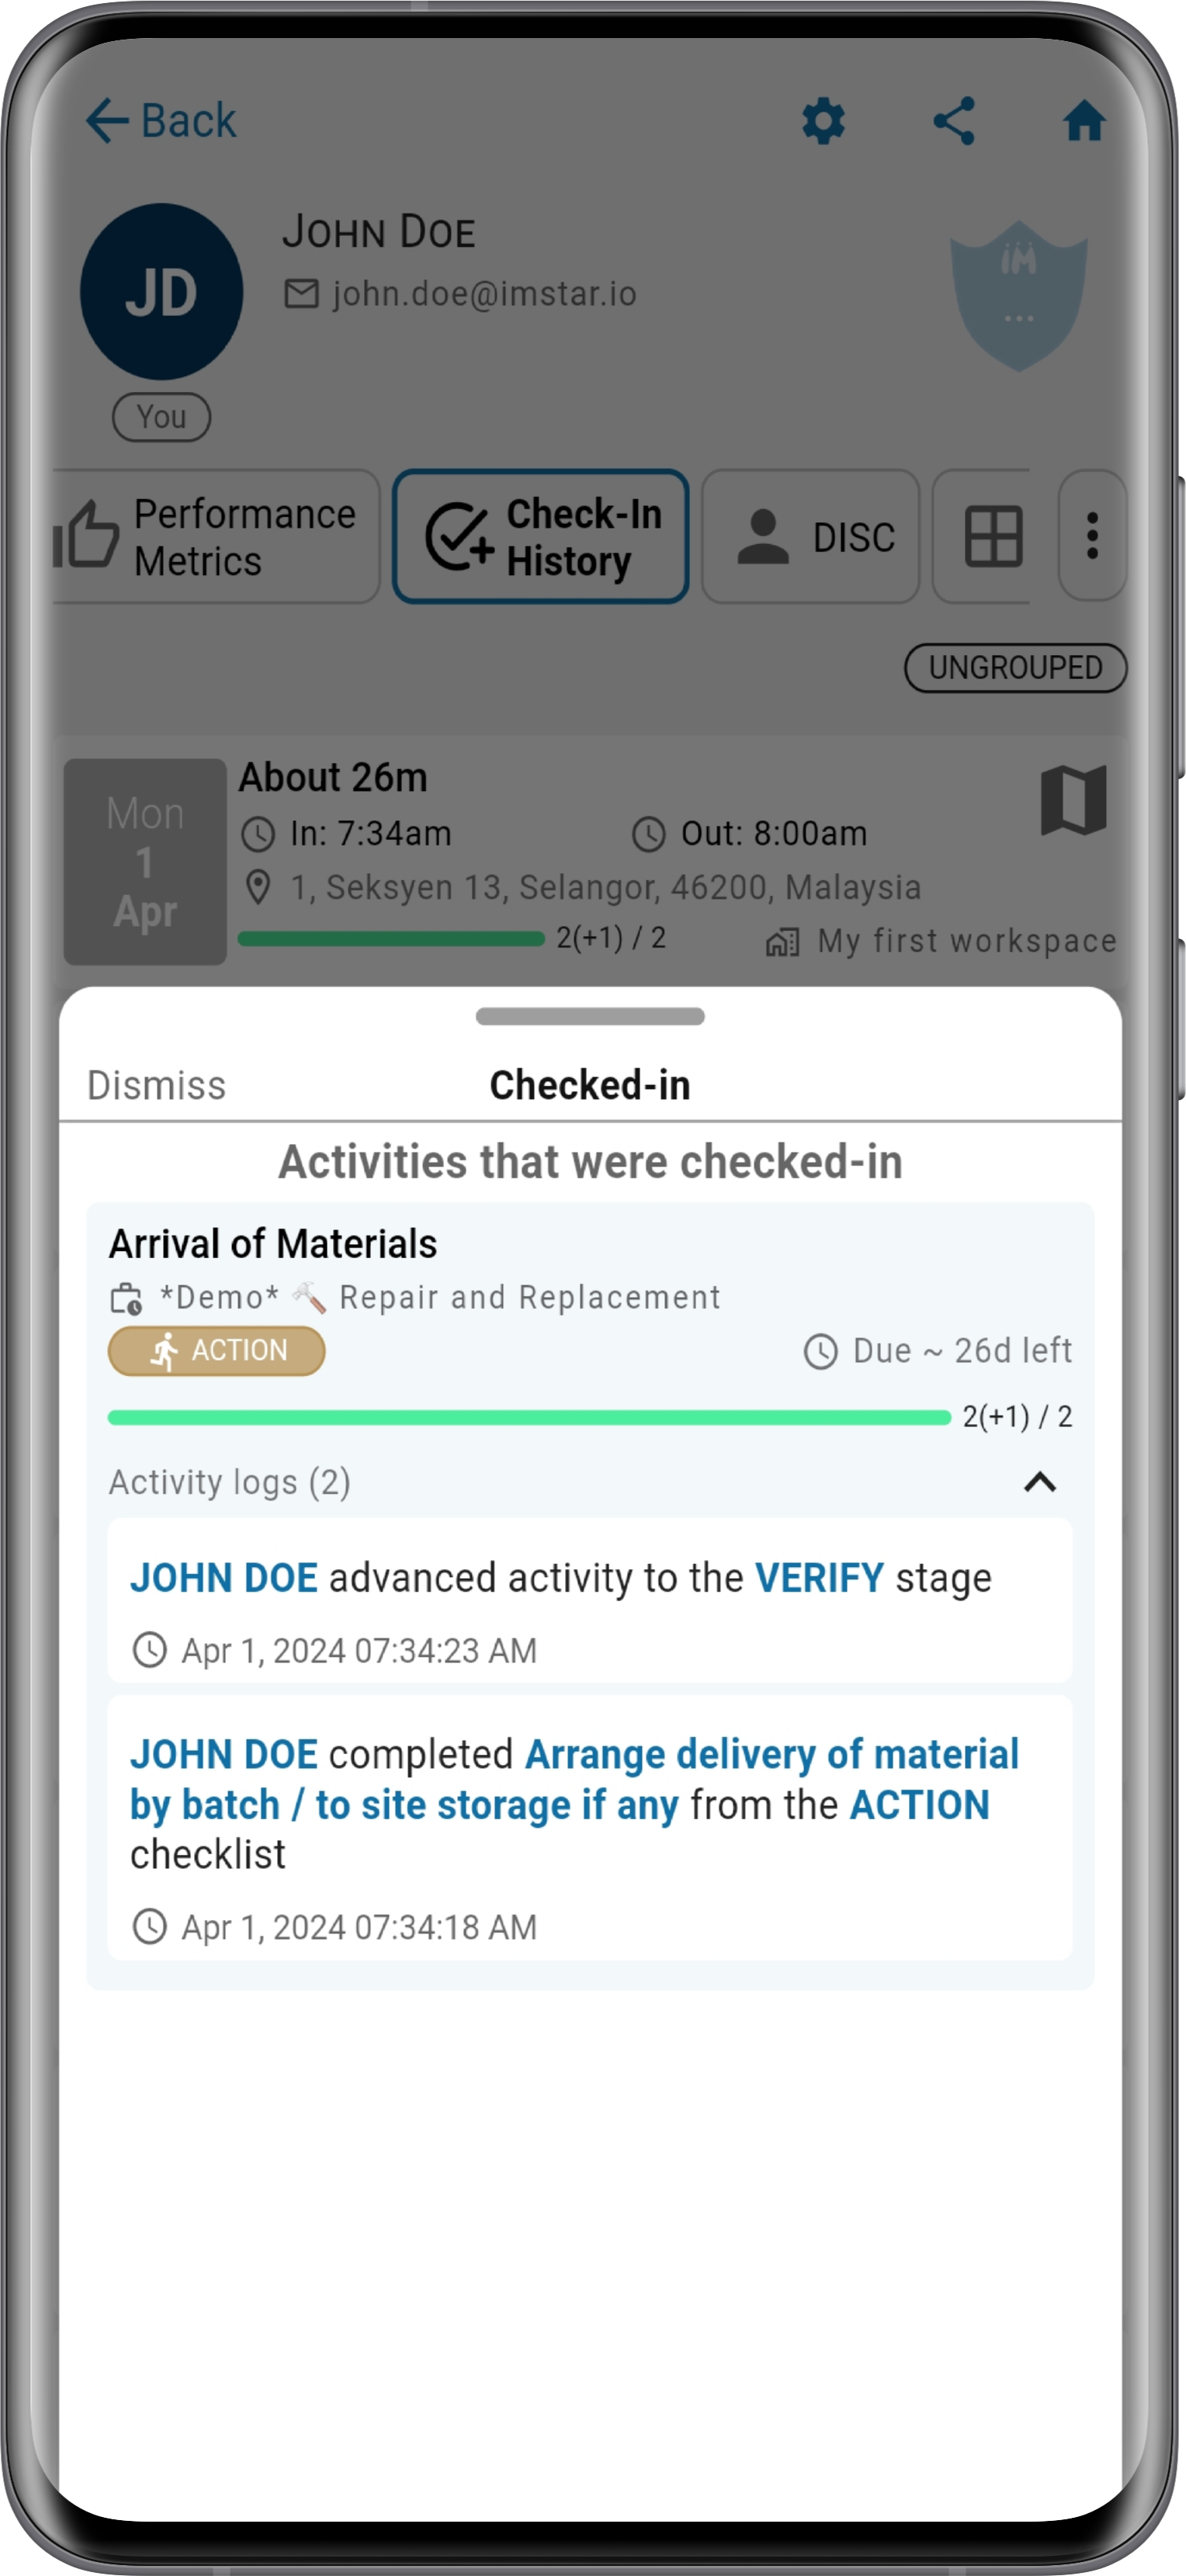Tap the grid layout icon tab
The image size is (1186, 2576).
click(992, 537)
